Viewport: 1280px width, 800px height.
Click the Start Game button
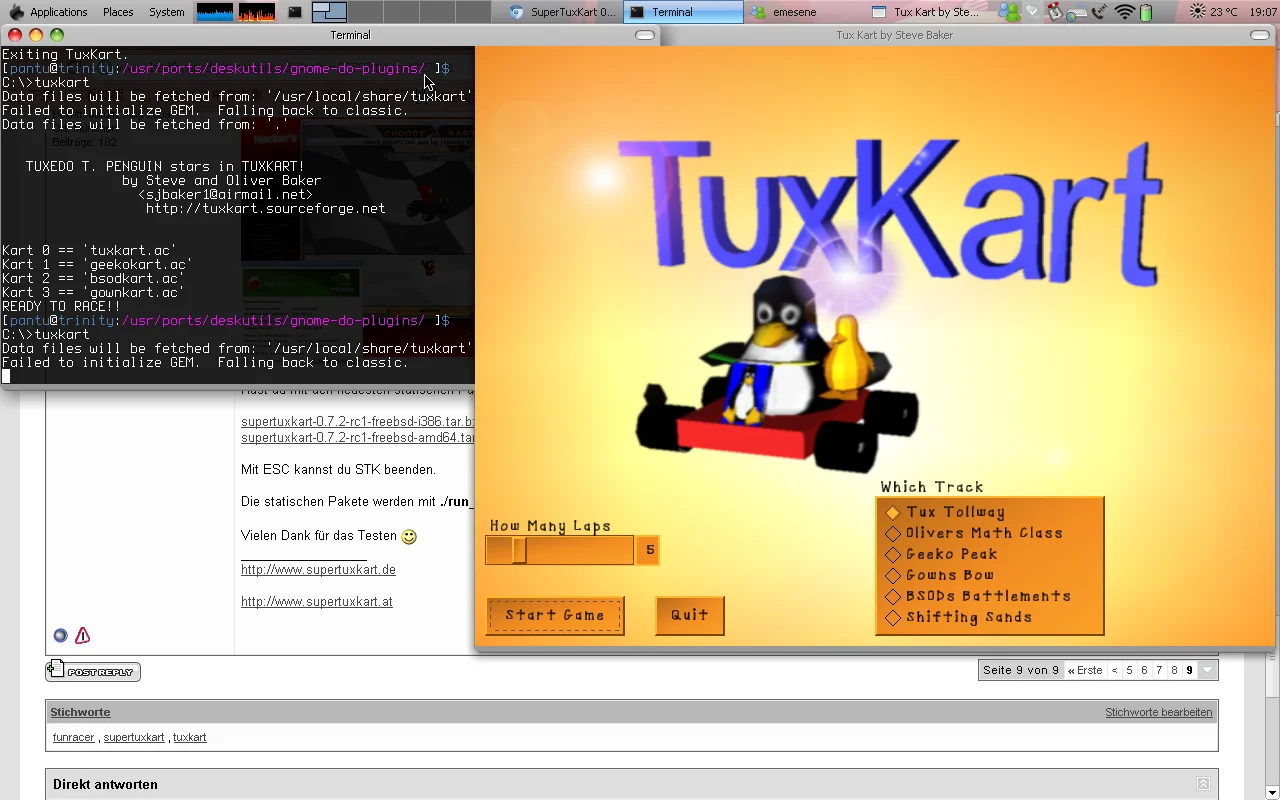coord(555,615)
